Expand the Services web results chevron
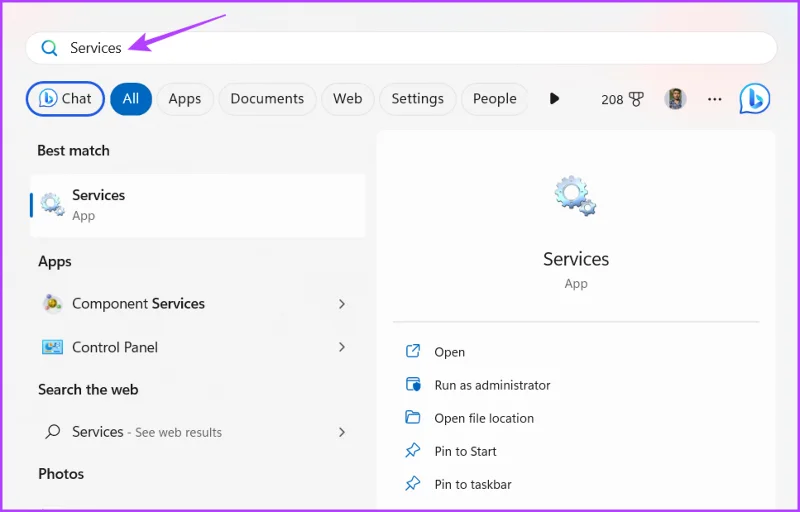Viewport: 800px width, 512px height. (x=342, y=432)
